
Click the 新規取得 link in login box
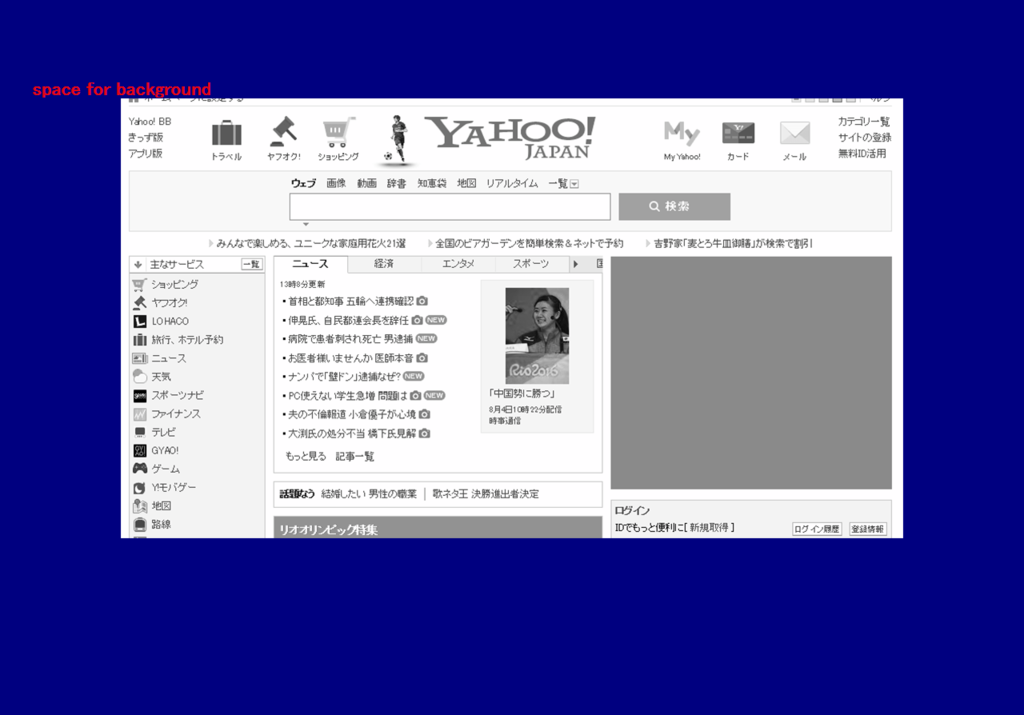(x=709, y=528)
